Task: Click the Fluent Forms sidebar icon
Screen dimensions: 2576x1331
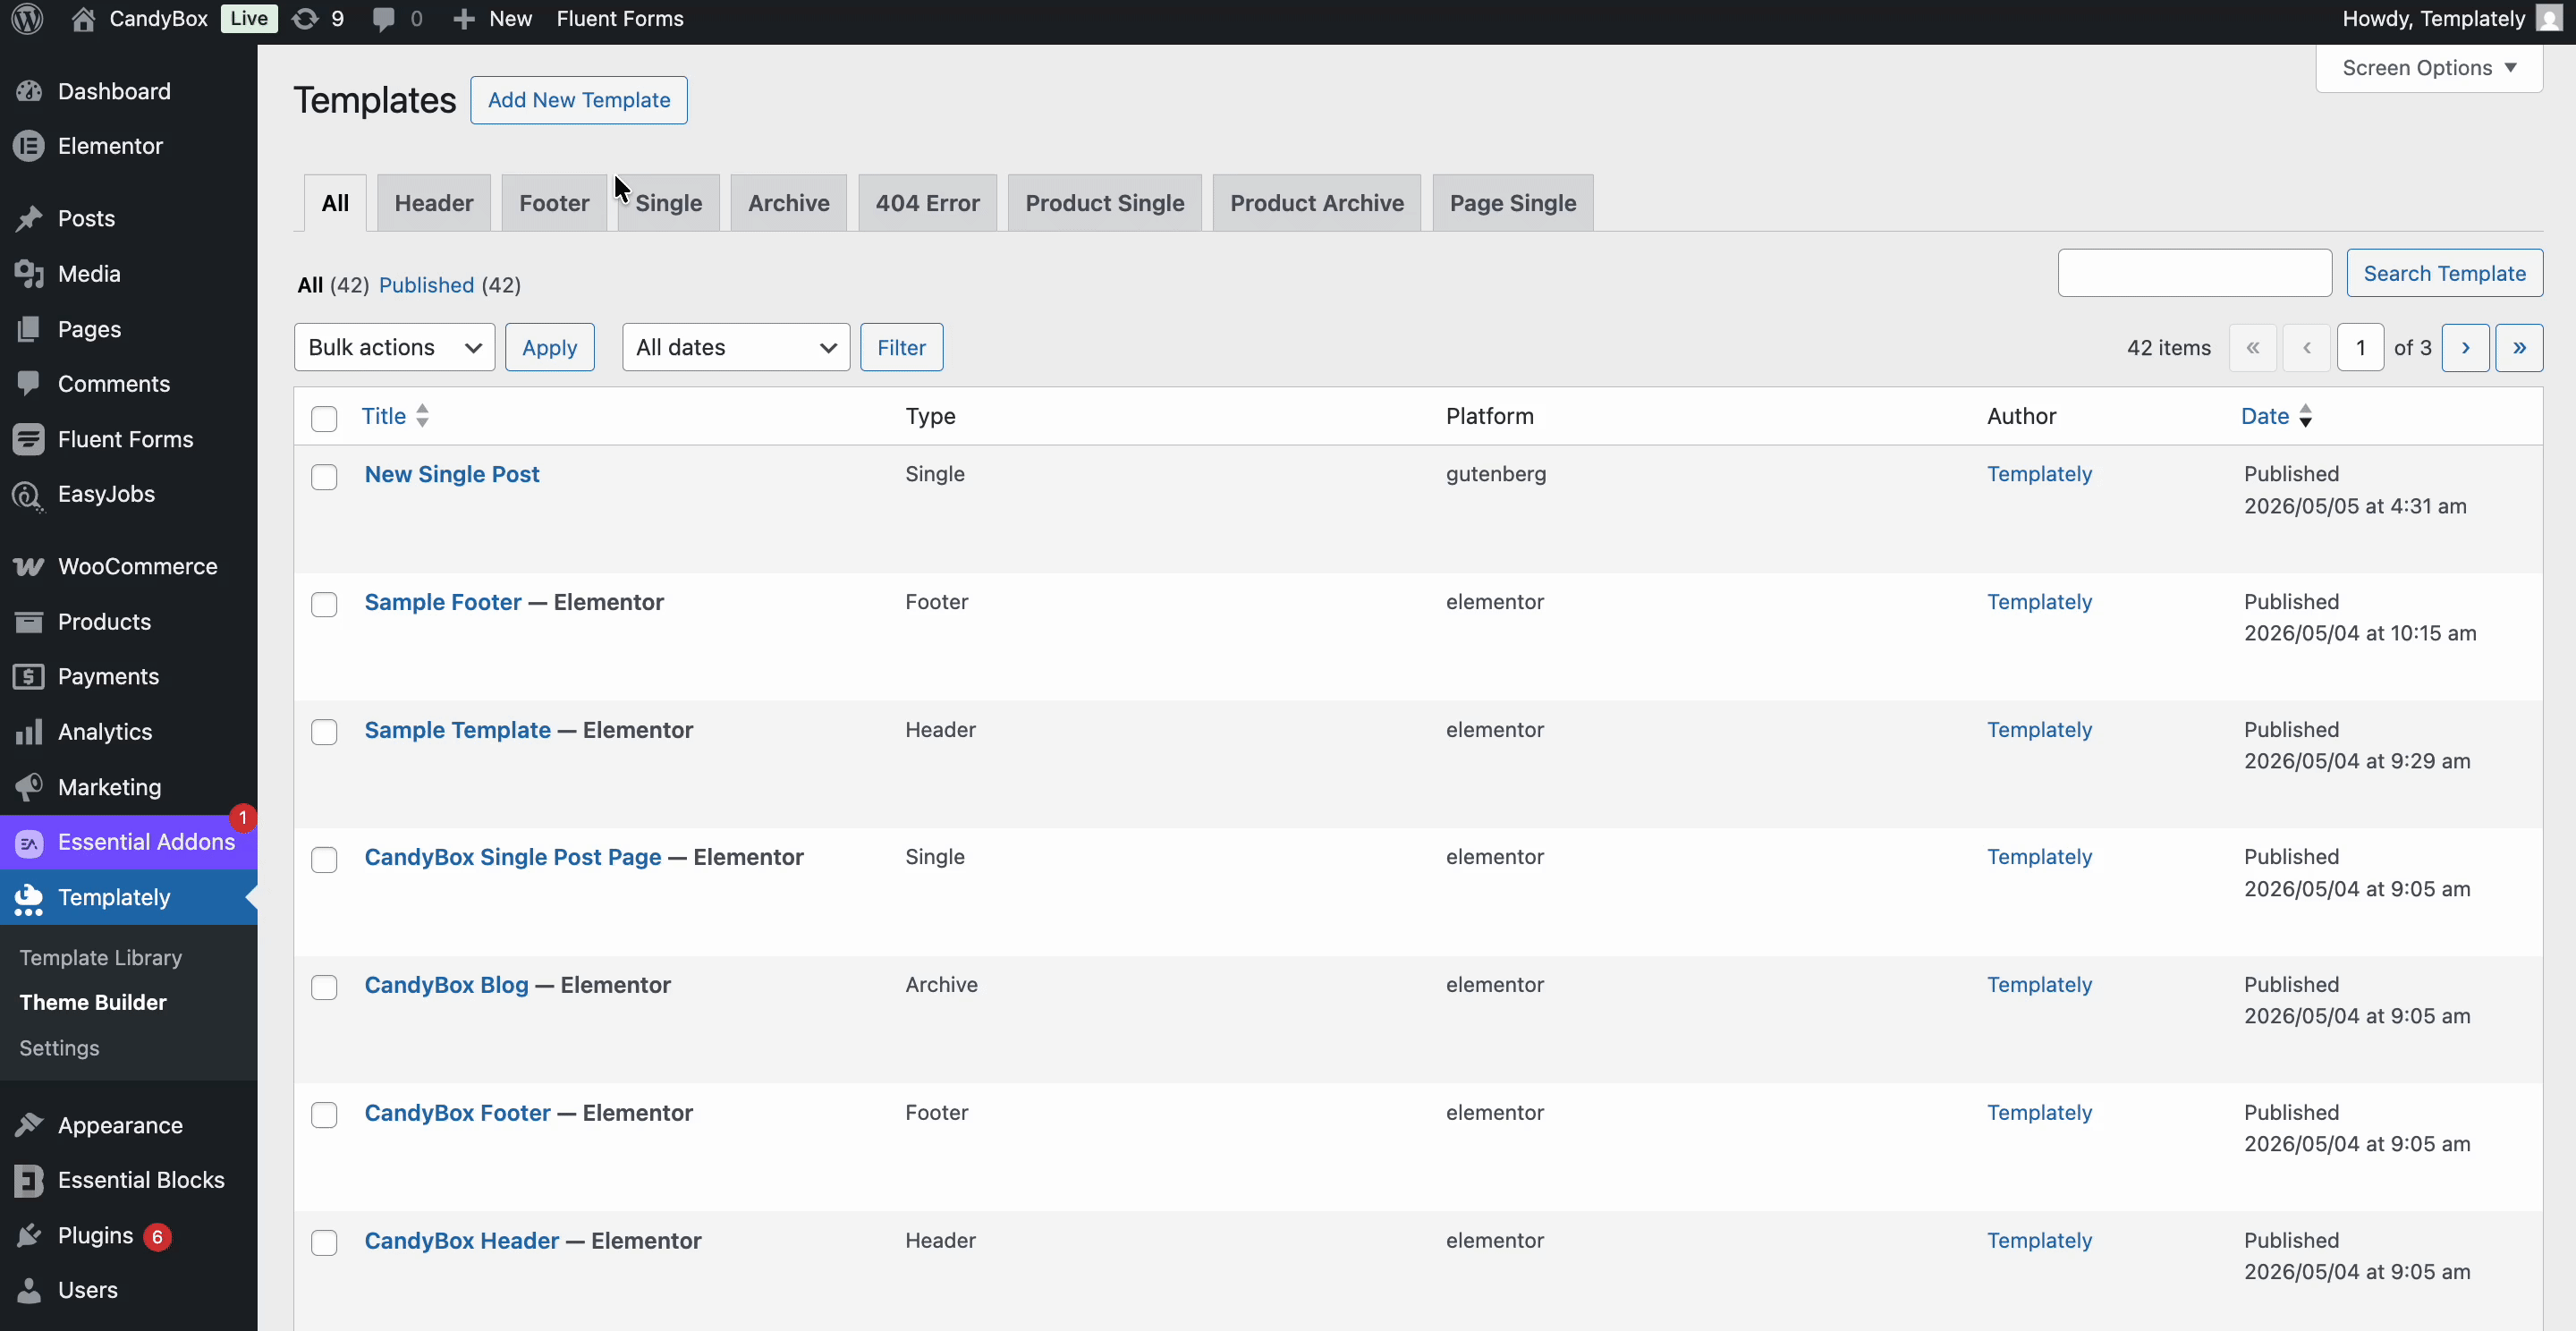Action: coord(29,439)
